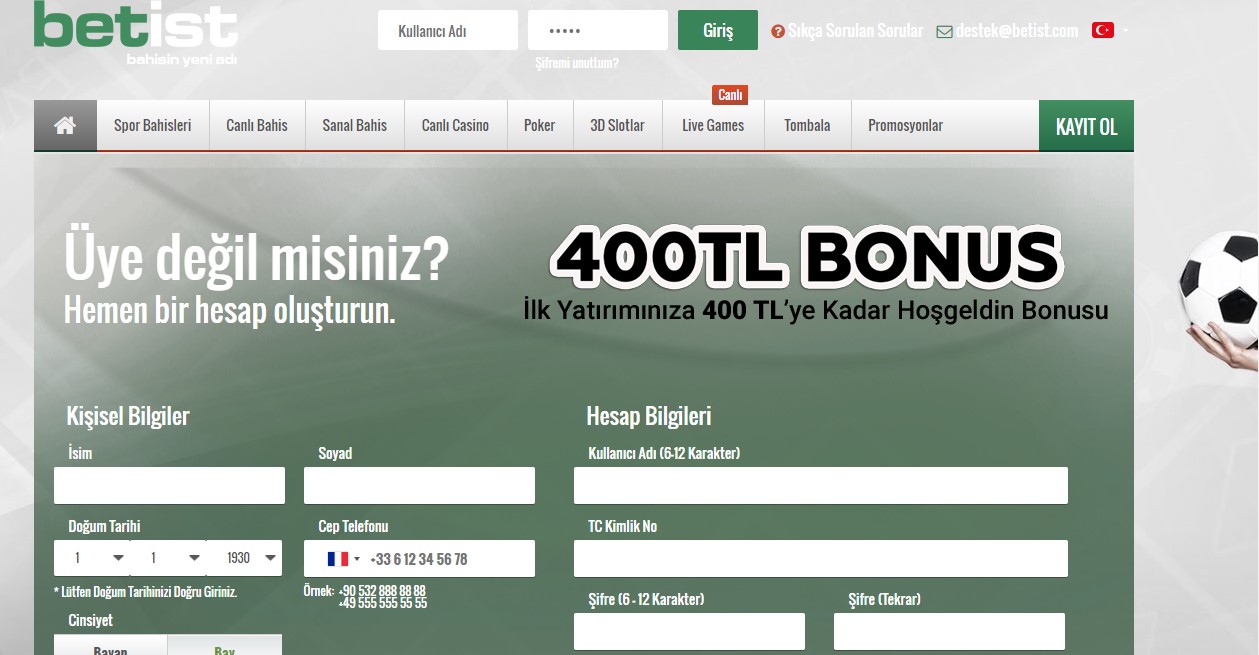The image size is (1259, 655).
Task: Click the home icon in navigation bar
Action: coord(65,125)
